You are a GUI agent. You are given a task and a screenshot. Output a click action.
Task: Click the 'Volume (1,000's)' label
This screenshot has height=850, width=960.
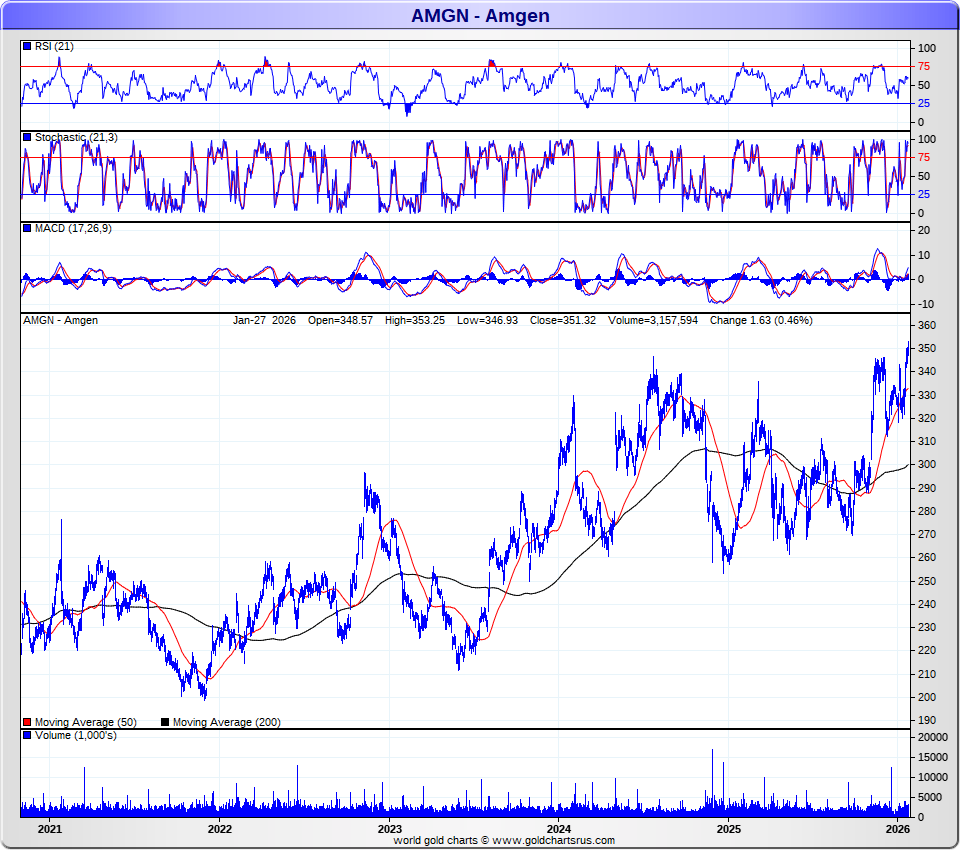[75, 735]
